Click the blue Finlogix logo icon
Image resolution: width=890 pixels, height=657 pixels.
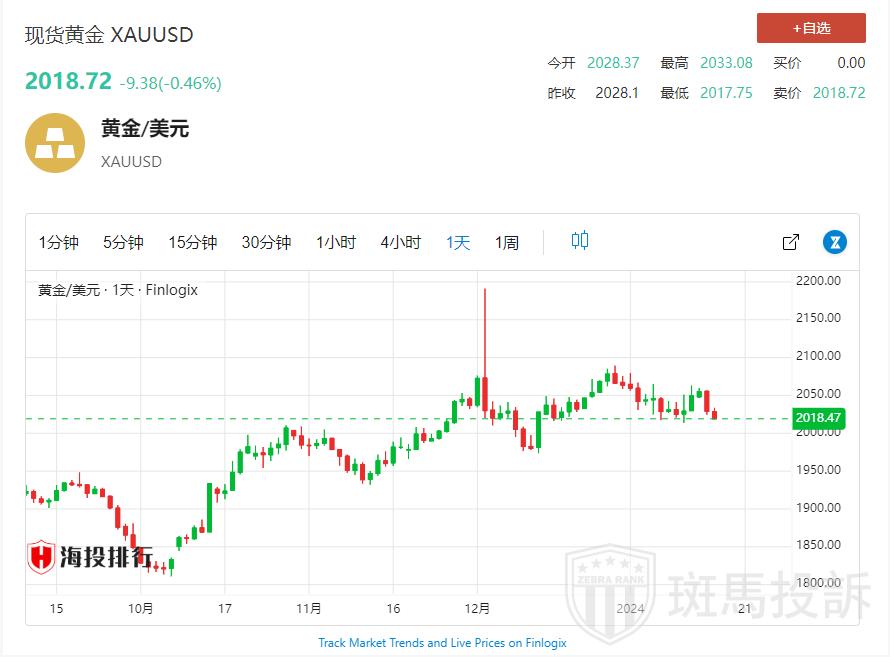835,242
